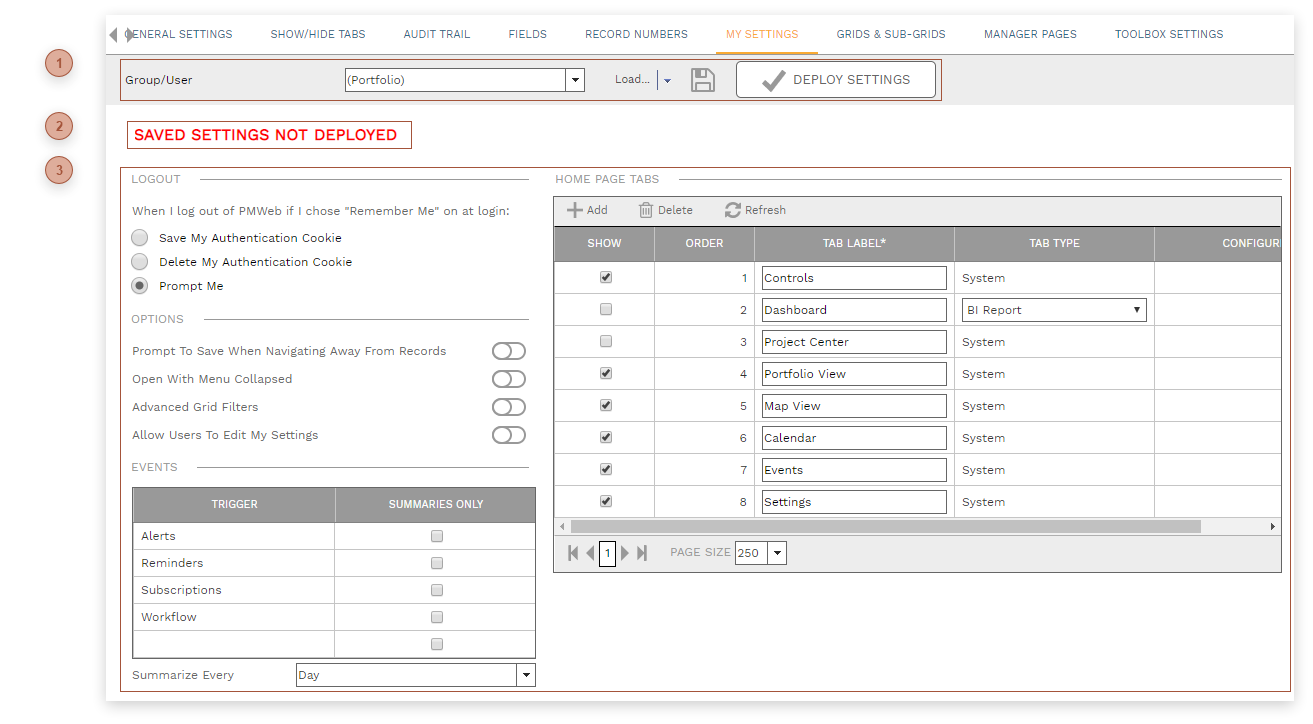Open the Group/User dropdown
The image size is (1313, 724).
point(575,80)
